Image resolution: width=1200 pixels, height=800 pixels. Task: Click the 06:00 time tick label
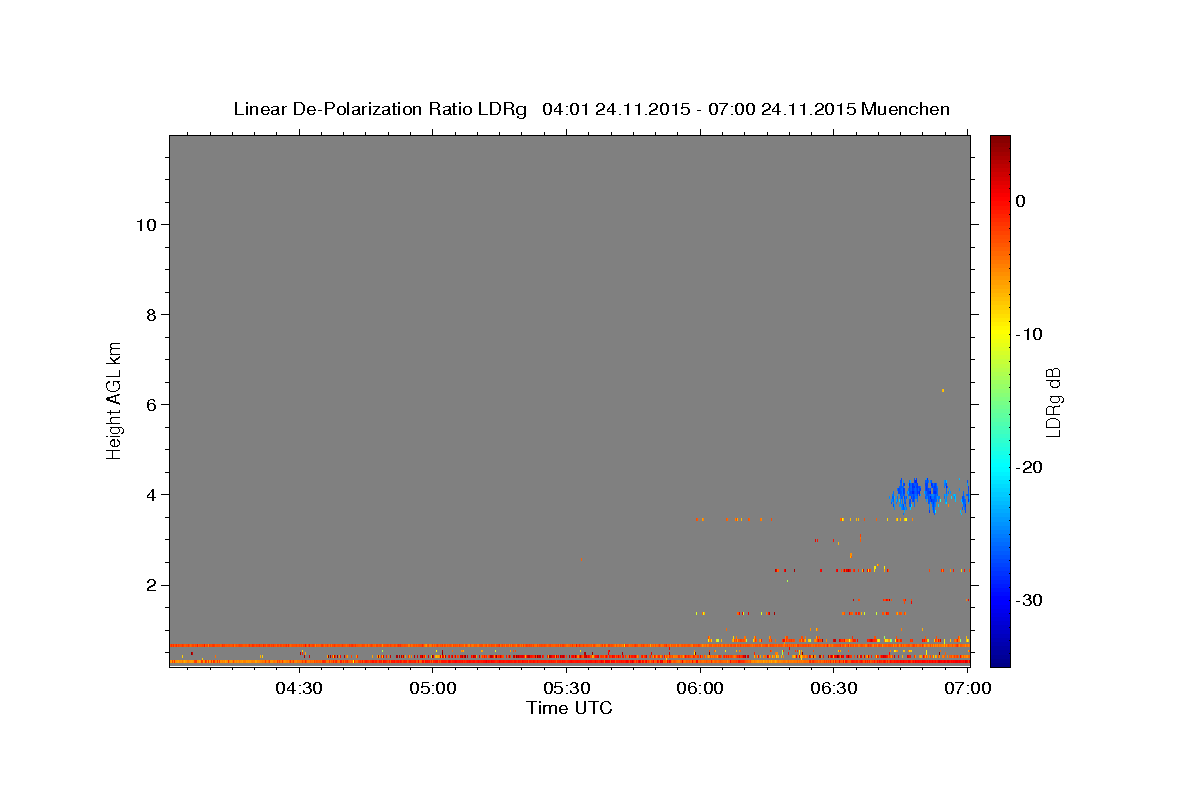[700, 688]
